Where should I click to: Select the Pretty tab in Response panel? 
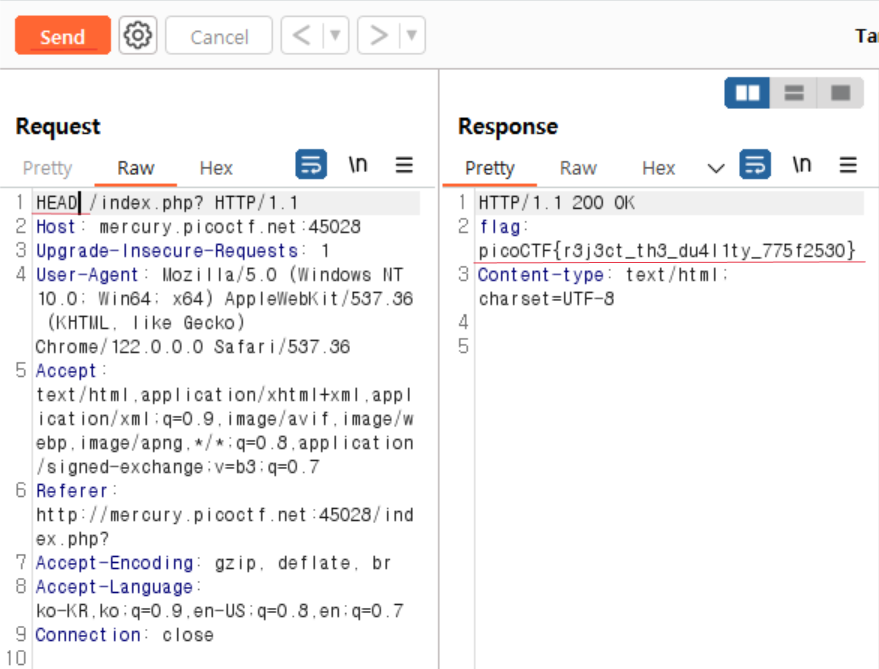click(x=490, y=168)
